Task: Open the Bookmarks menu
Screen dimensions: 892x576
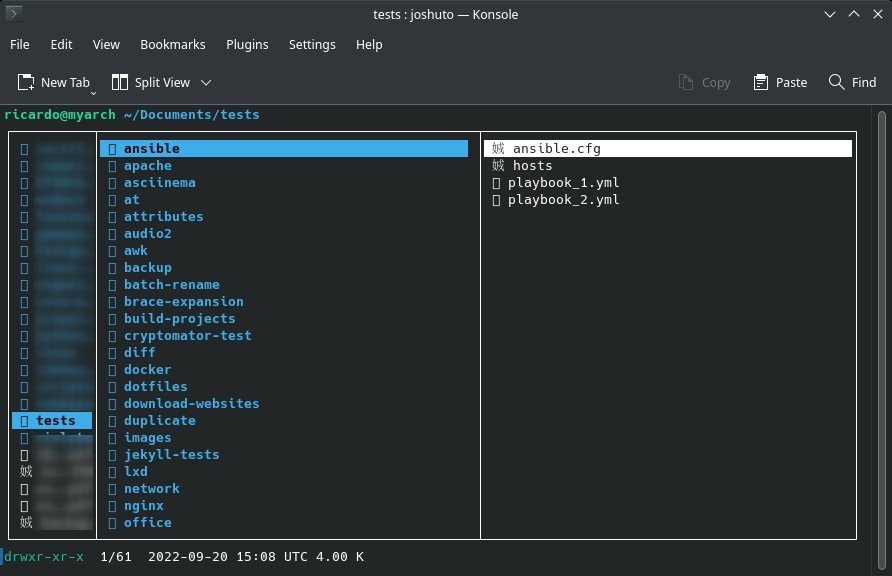Action: tap(173, 44)
